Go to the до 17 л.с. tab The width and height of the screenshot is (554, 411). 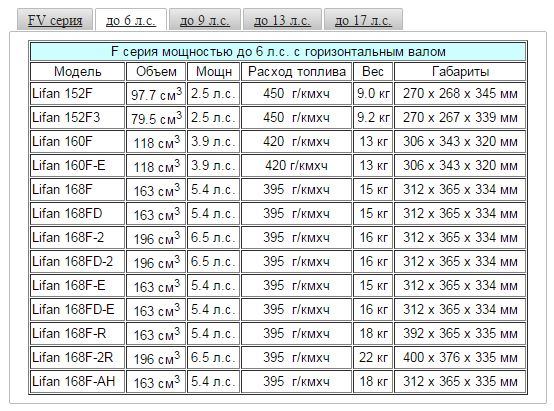click(x=363, y=20)
